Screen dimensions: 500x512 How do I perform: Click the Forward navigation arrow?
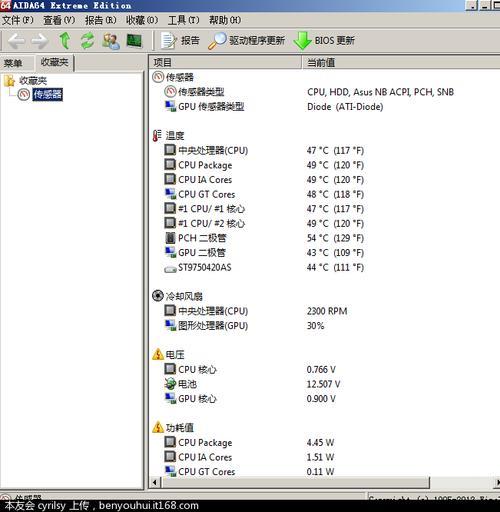(x=40, y=41)
